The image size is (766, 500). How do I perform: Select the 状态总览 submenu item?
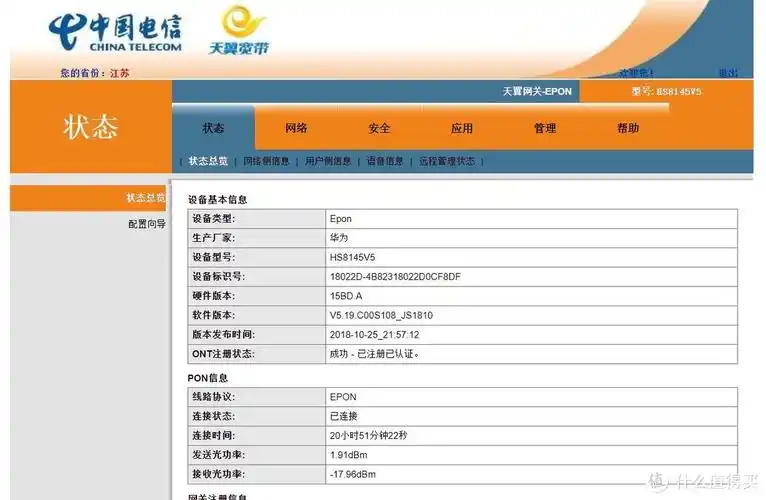(x=208, y=161)
